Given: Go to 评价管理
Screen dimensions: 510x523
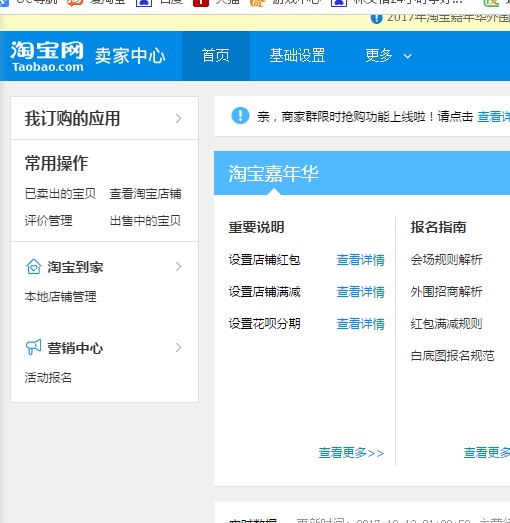Looking at the screenshot, I should pyautogui.click(x=48, y=220).
